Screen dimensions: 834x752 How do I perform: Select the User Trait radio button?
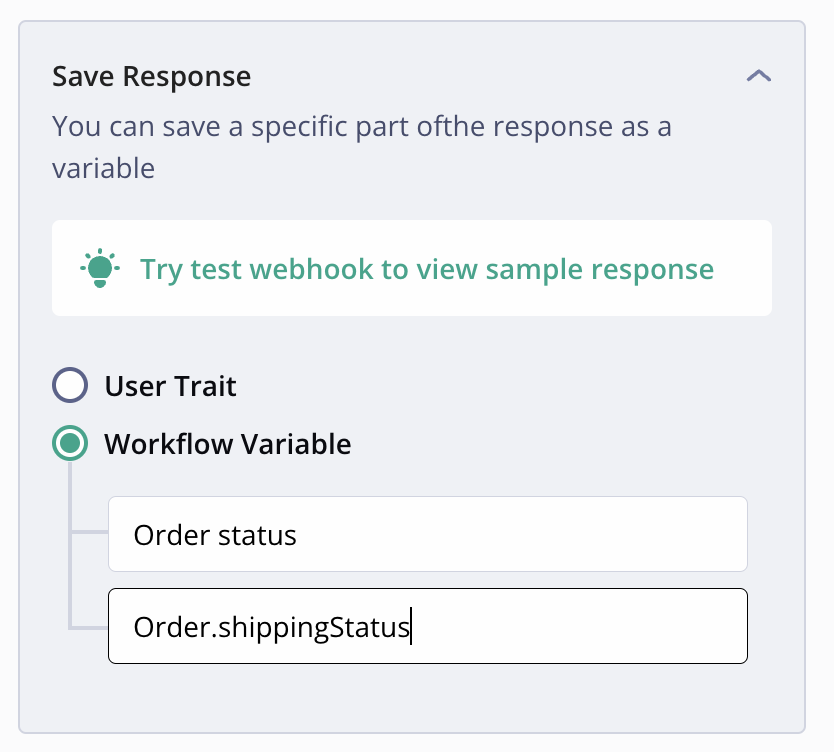(70, 385)
